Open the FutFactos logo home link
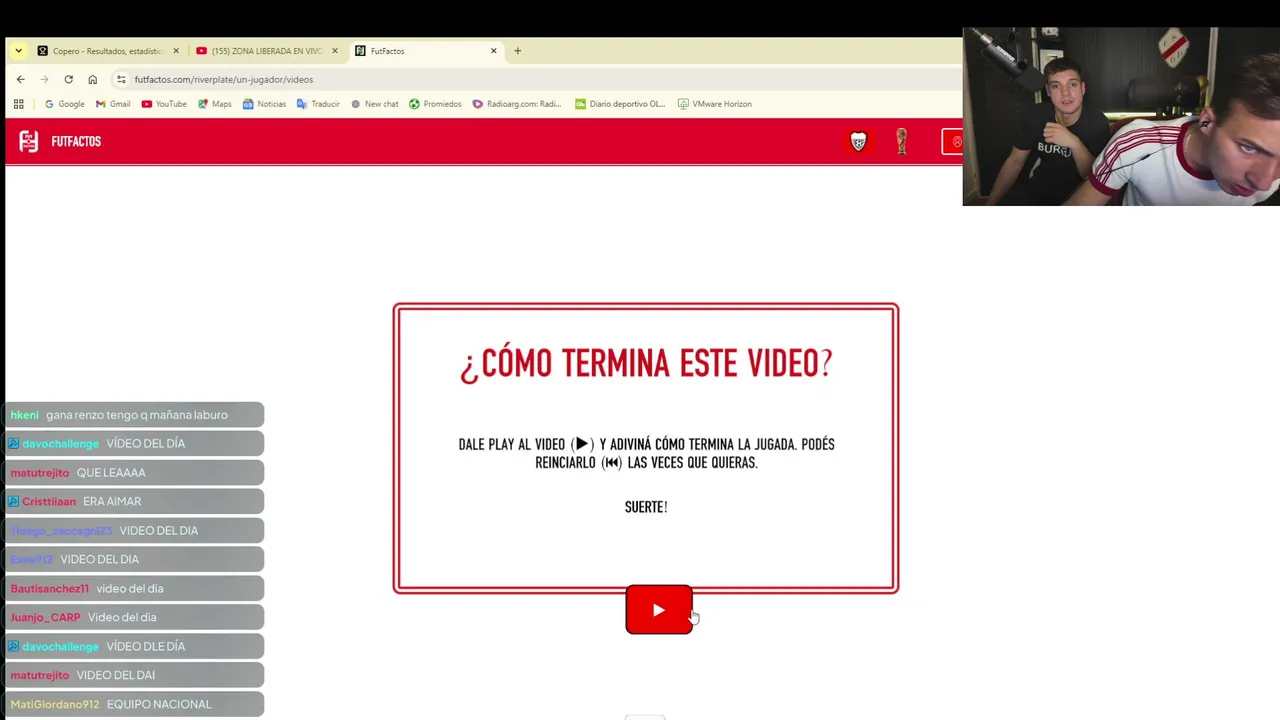 (60, 142)
